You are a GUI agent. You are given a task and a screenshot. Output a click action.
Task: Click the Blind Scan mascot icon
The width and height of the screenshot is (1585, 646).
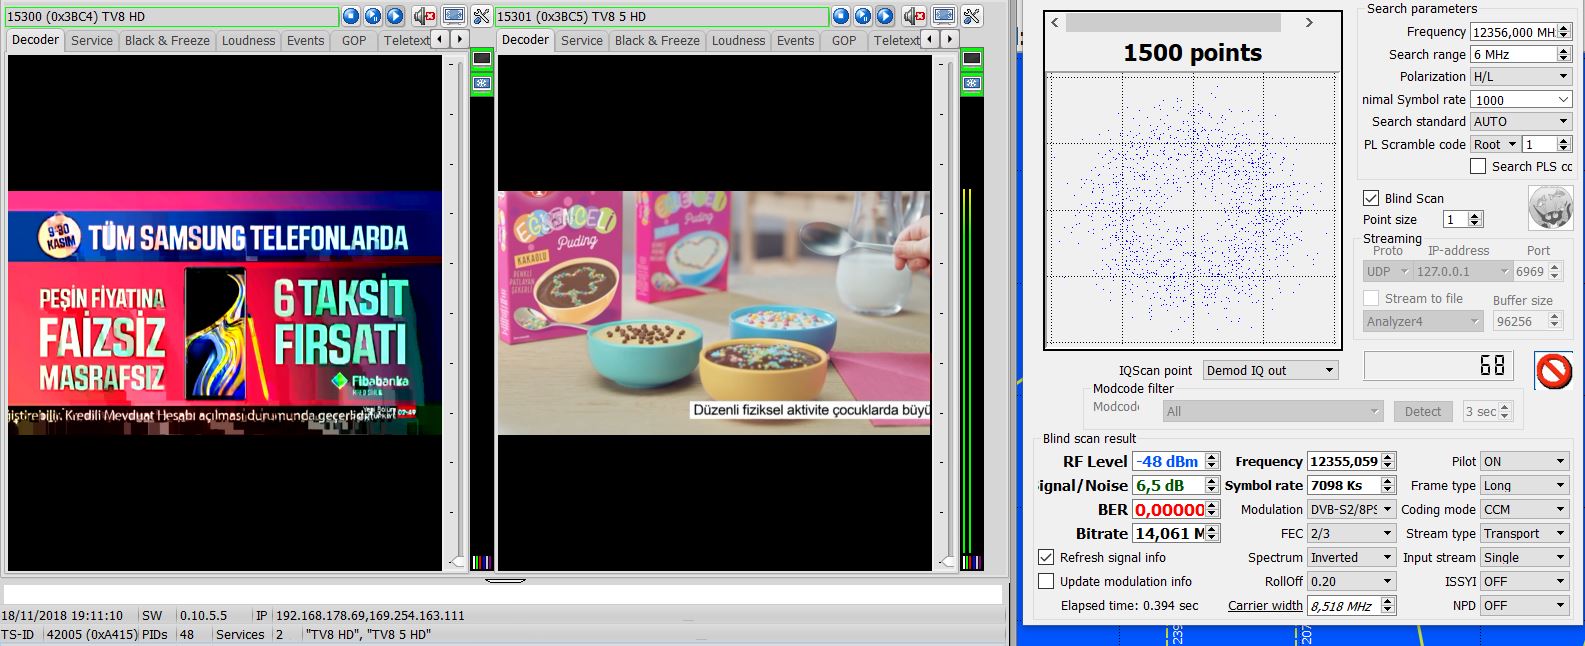(x=1550, y=208)
